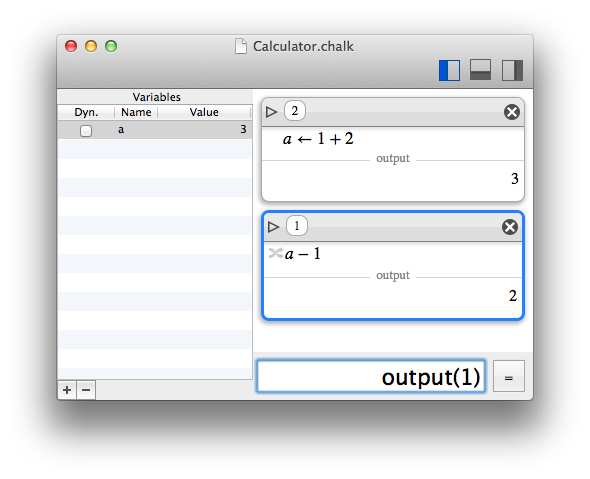
Task: Collapse entry 1 using its disclosure triangle
Action: (x=273, y=227)
